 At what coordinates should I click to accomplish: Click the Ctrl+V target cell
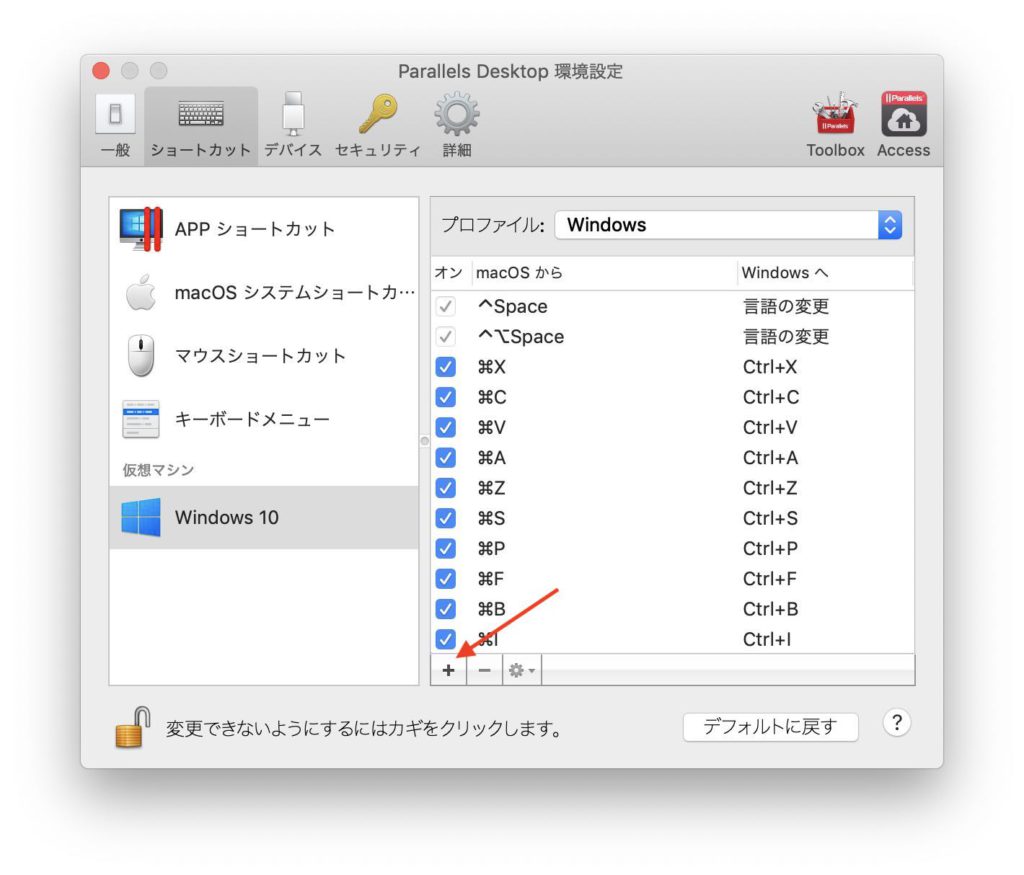(770, 427)
